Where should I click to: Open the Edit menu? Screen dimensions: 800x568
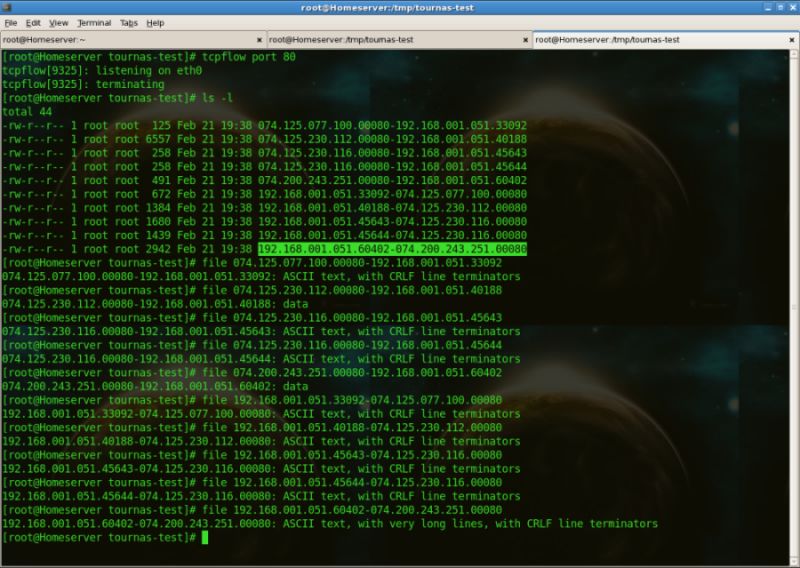[x=33, y=23]
